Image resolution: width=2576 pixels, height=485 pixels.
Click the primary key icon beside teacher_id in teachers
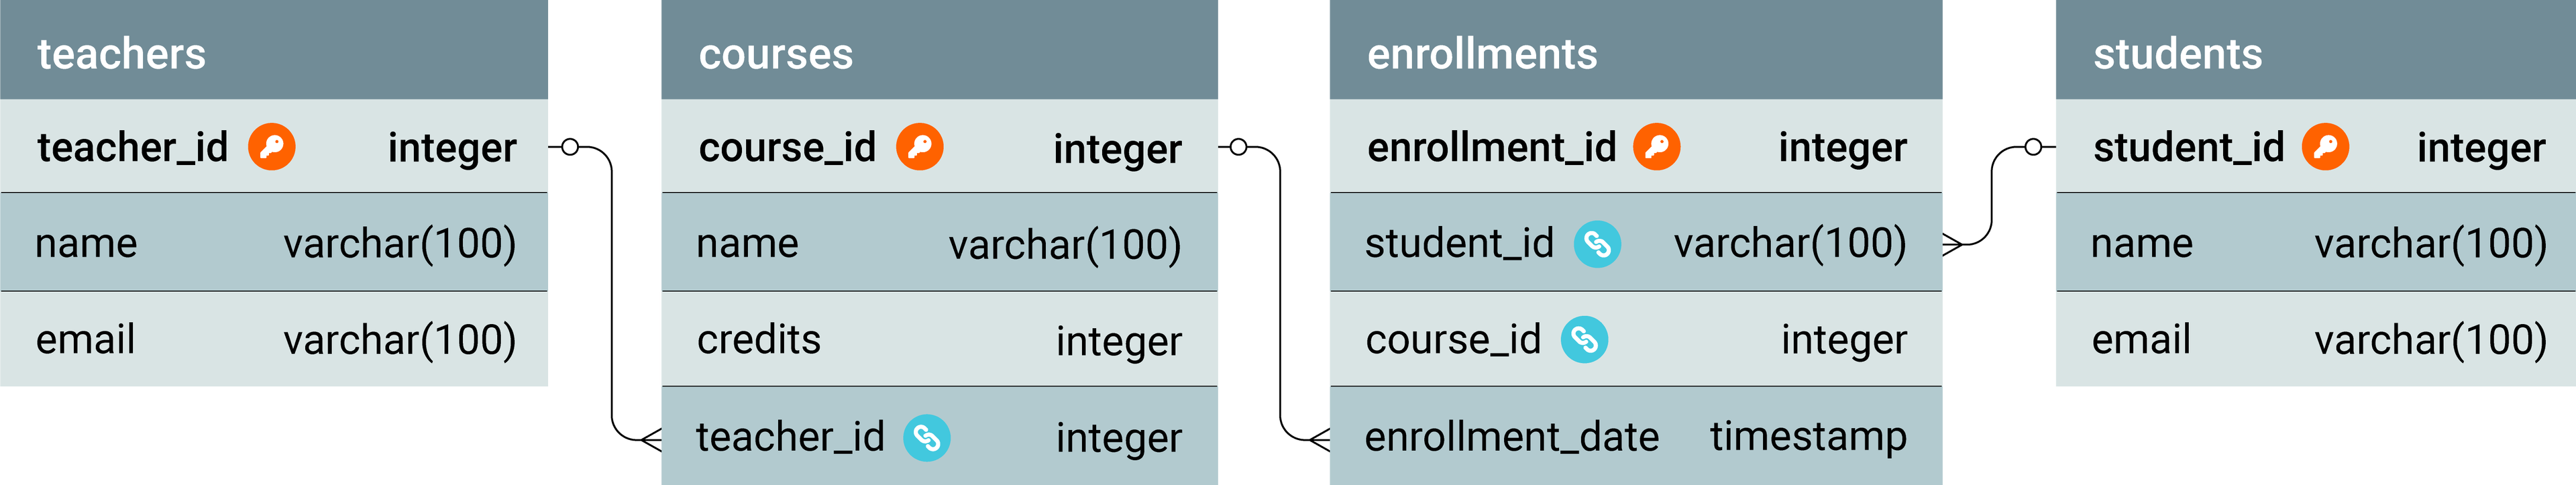(x=271, y=147)
